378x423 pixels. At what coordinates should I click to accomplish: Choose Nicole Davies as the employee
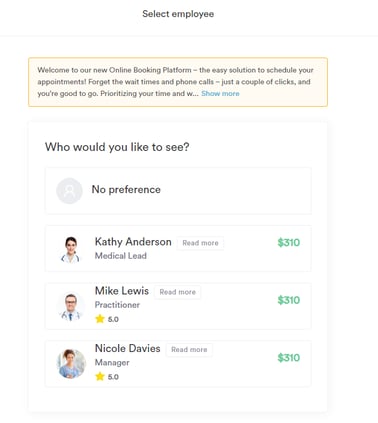point(178,364)
